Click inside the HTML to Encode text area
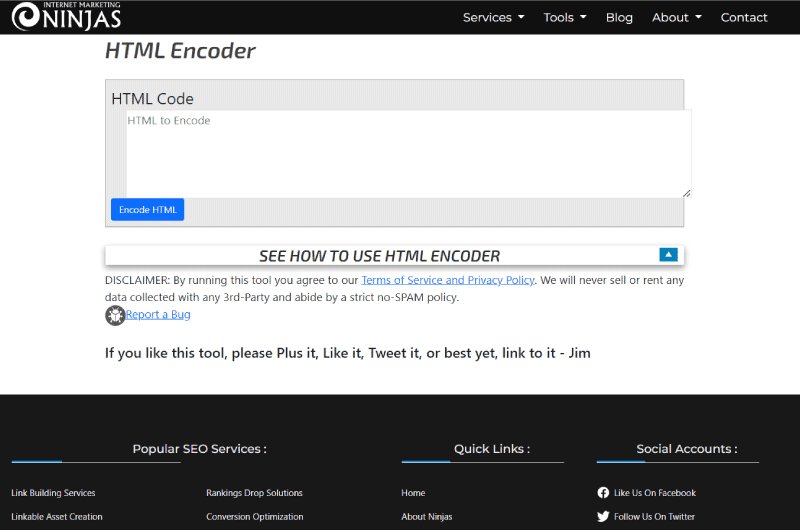Viewport: 800px width, 530px height. pyautogui.click(x=409, y=154)
